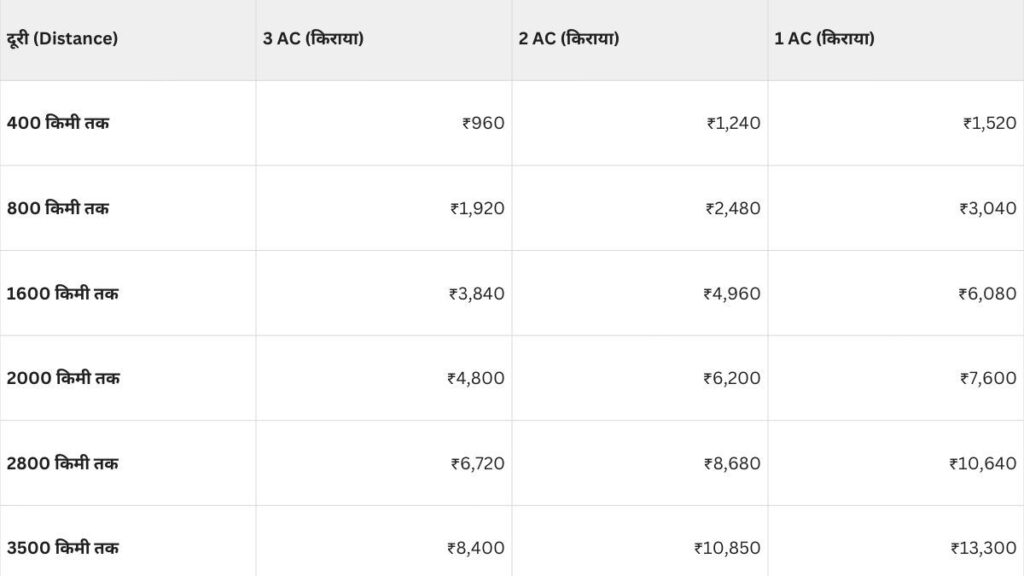Select the ₹6,080 fare cell
This screenshot has width=1024, height=576.
pos(989,294)
